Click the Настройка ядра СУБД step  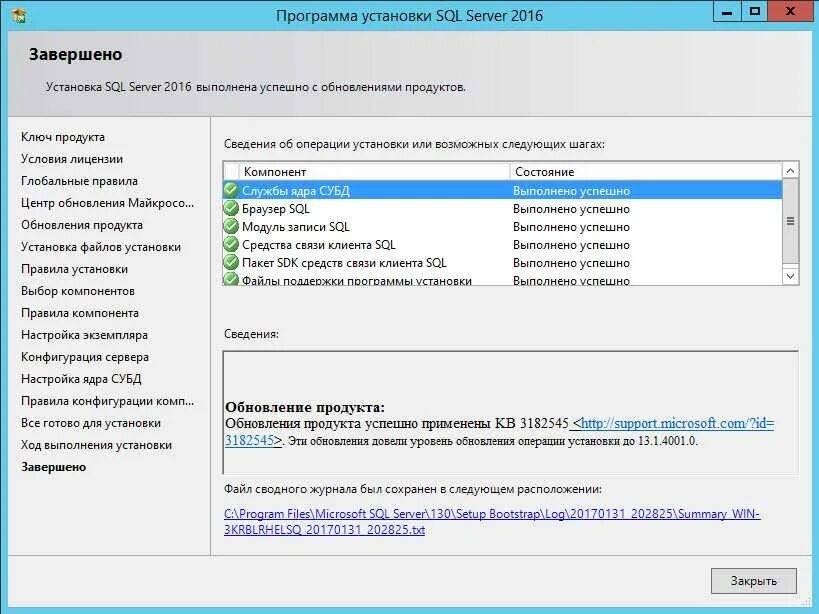(x=81, y=379)
